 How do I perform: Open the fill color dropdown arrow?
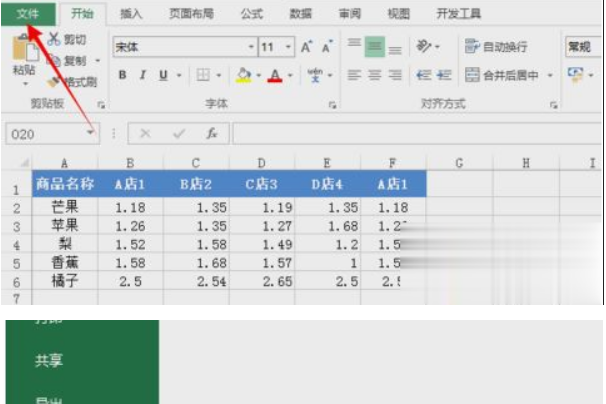coord(259,75)
